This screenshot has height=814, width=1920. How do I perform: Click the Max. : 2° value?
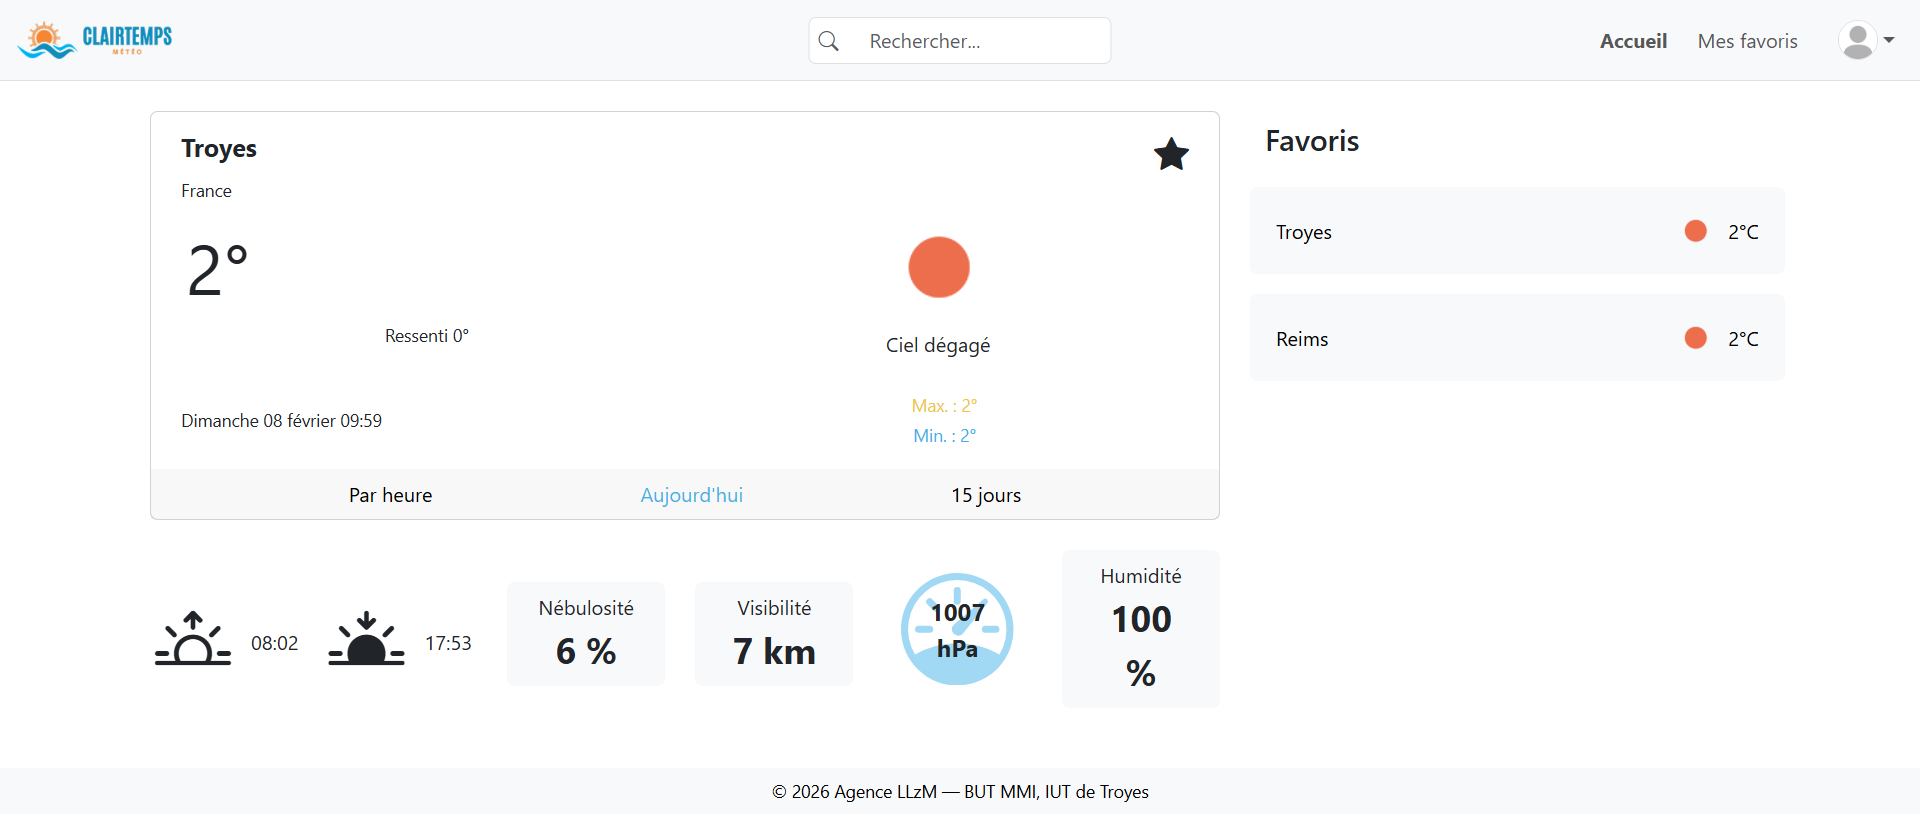tap(944, 406)
